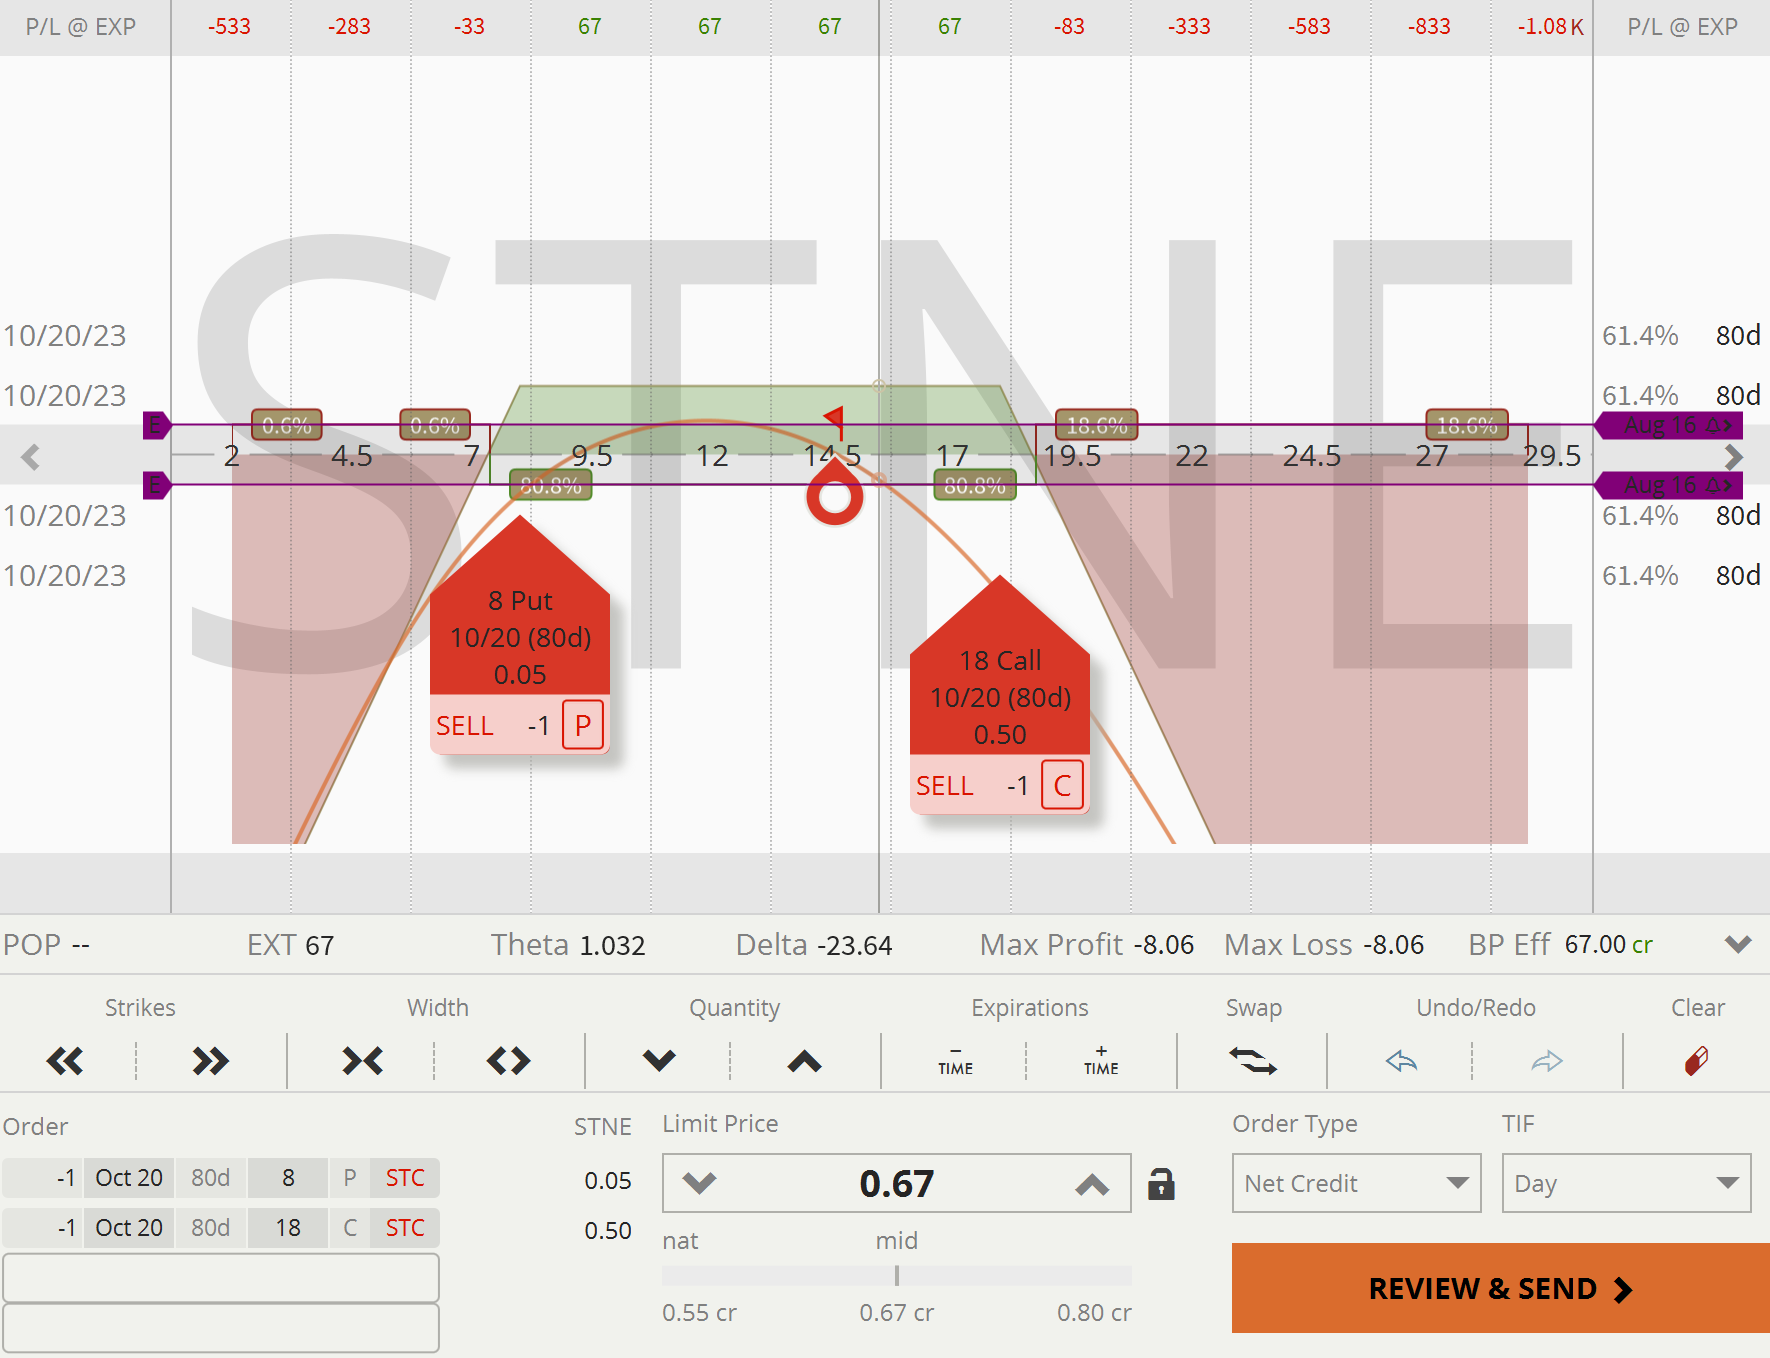Viewport: 1770px width, 1358px height.
Task: Click the BP Eff 67.00 cr value
Action: (1609, 945)
